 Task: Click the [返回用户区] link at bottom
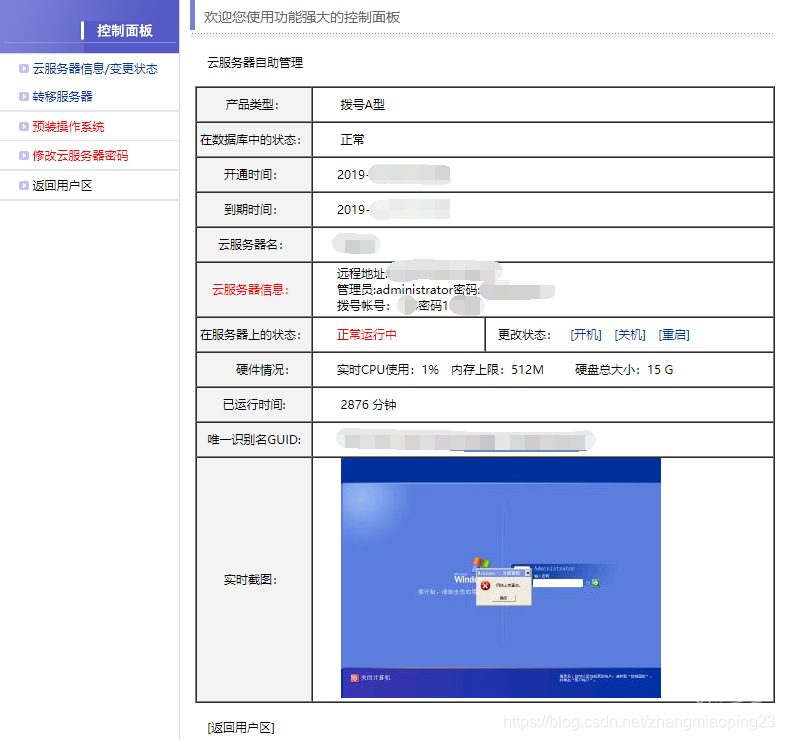point(241,727)
